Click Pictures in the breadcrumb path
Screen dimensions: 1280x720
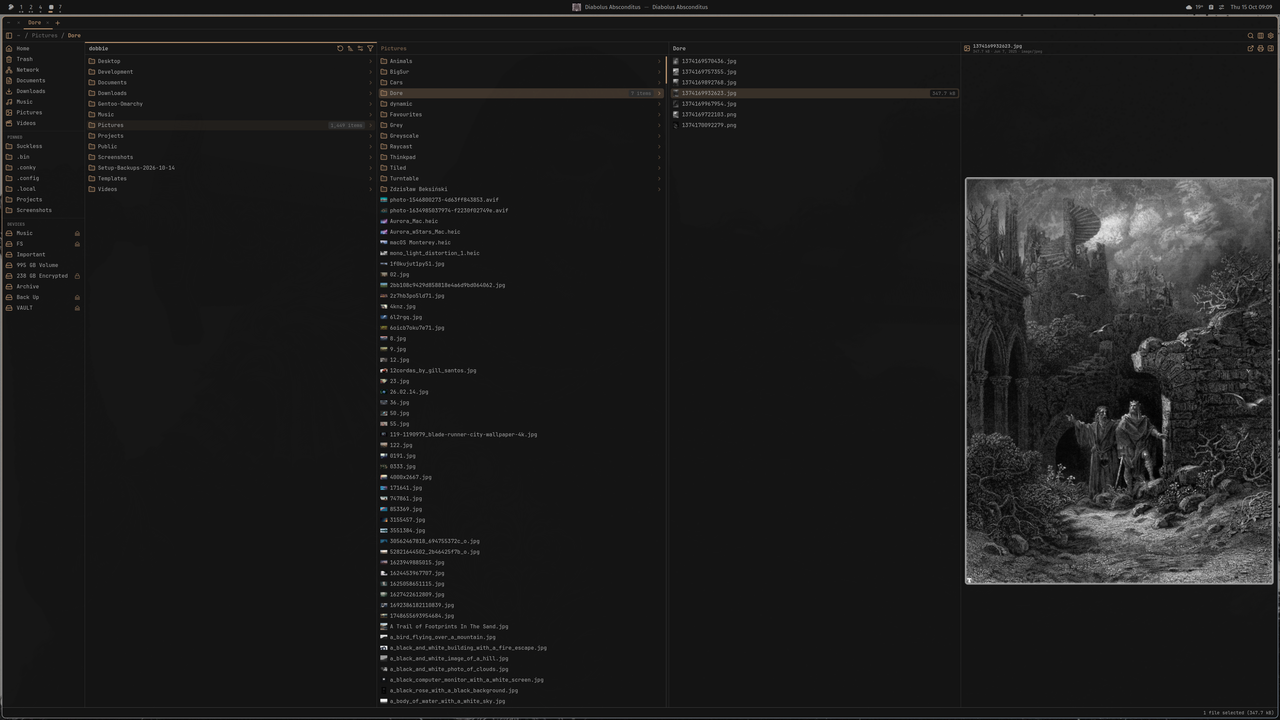44,36
